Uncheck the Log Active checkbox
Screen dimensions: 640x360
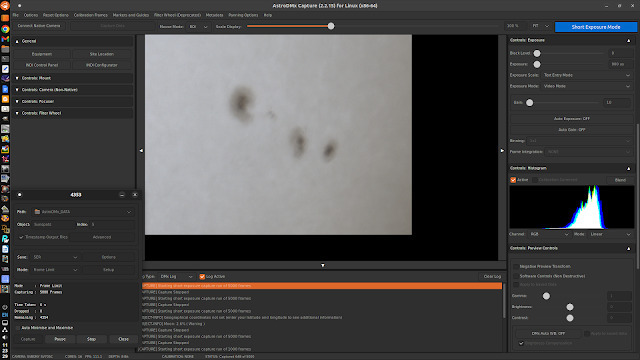[x=202, y=276]
